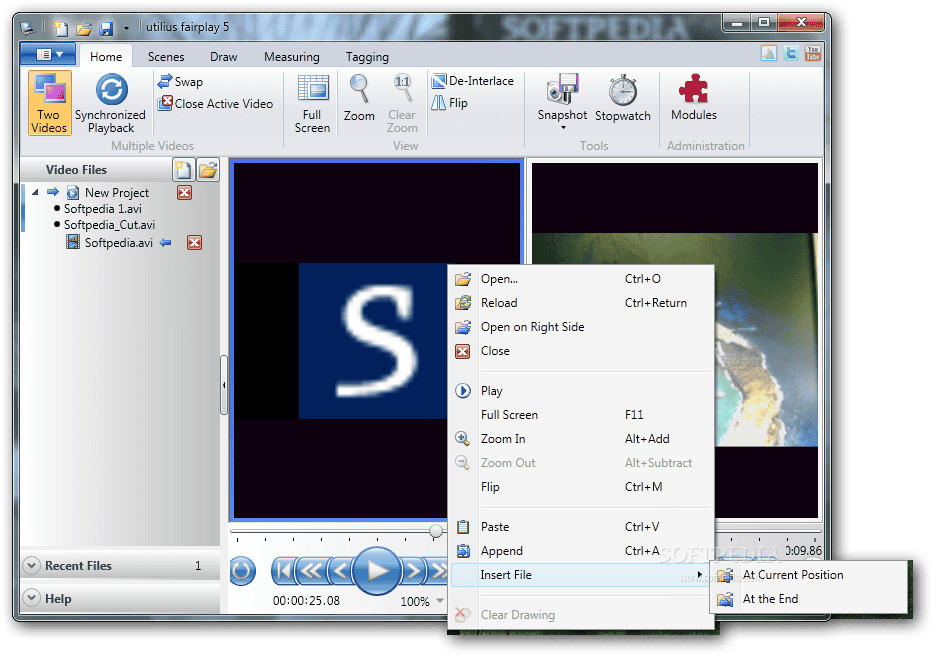This screenshot has width=933, height=655.
Task: Switch to the Scenes tab
Action: [166, 57]
